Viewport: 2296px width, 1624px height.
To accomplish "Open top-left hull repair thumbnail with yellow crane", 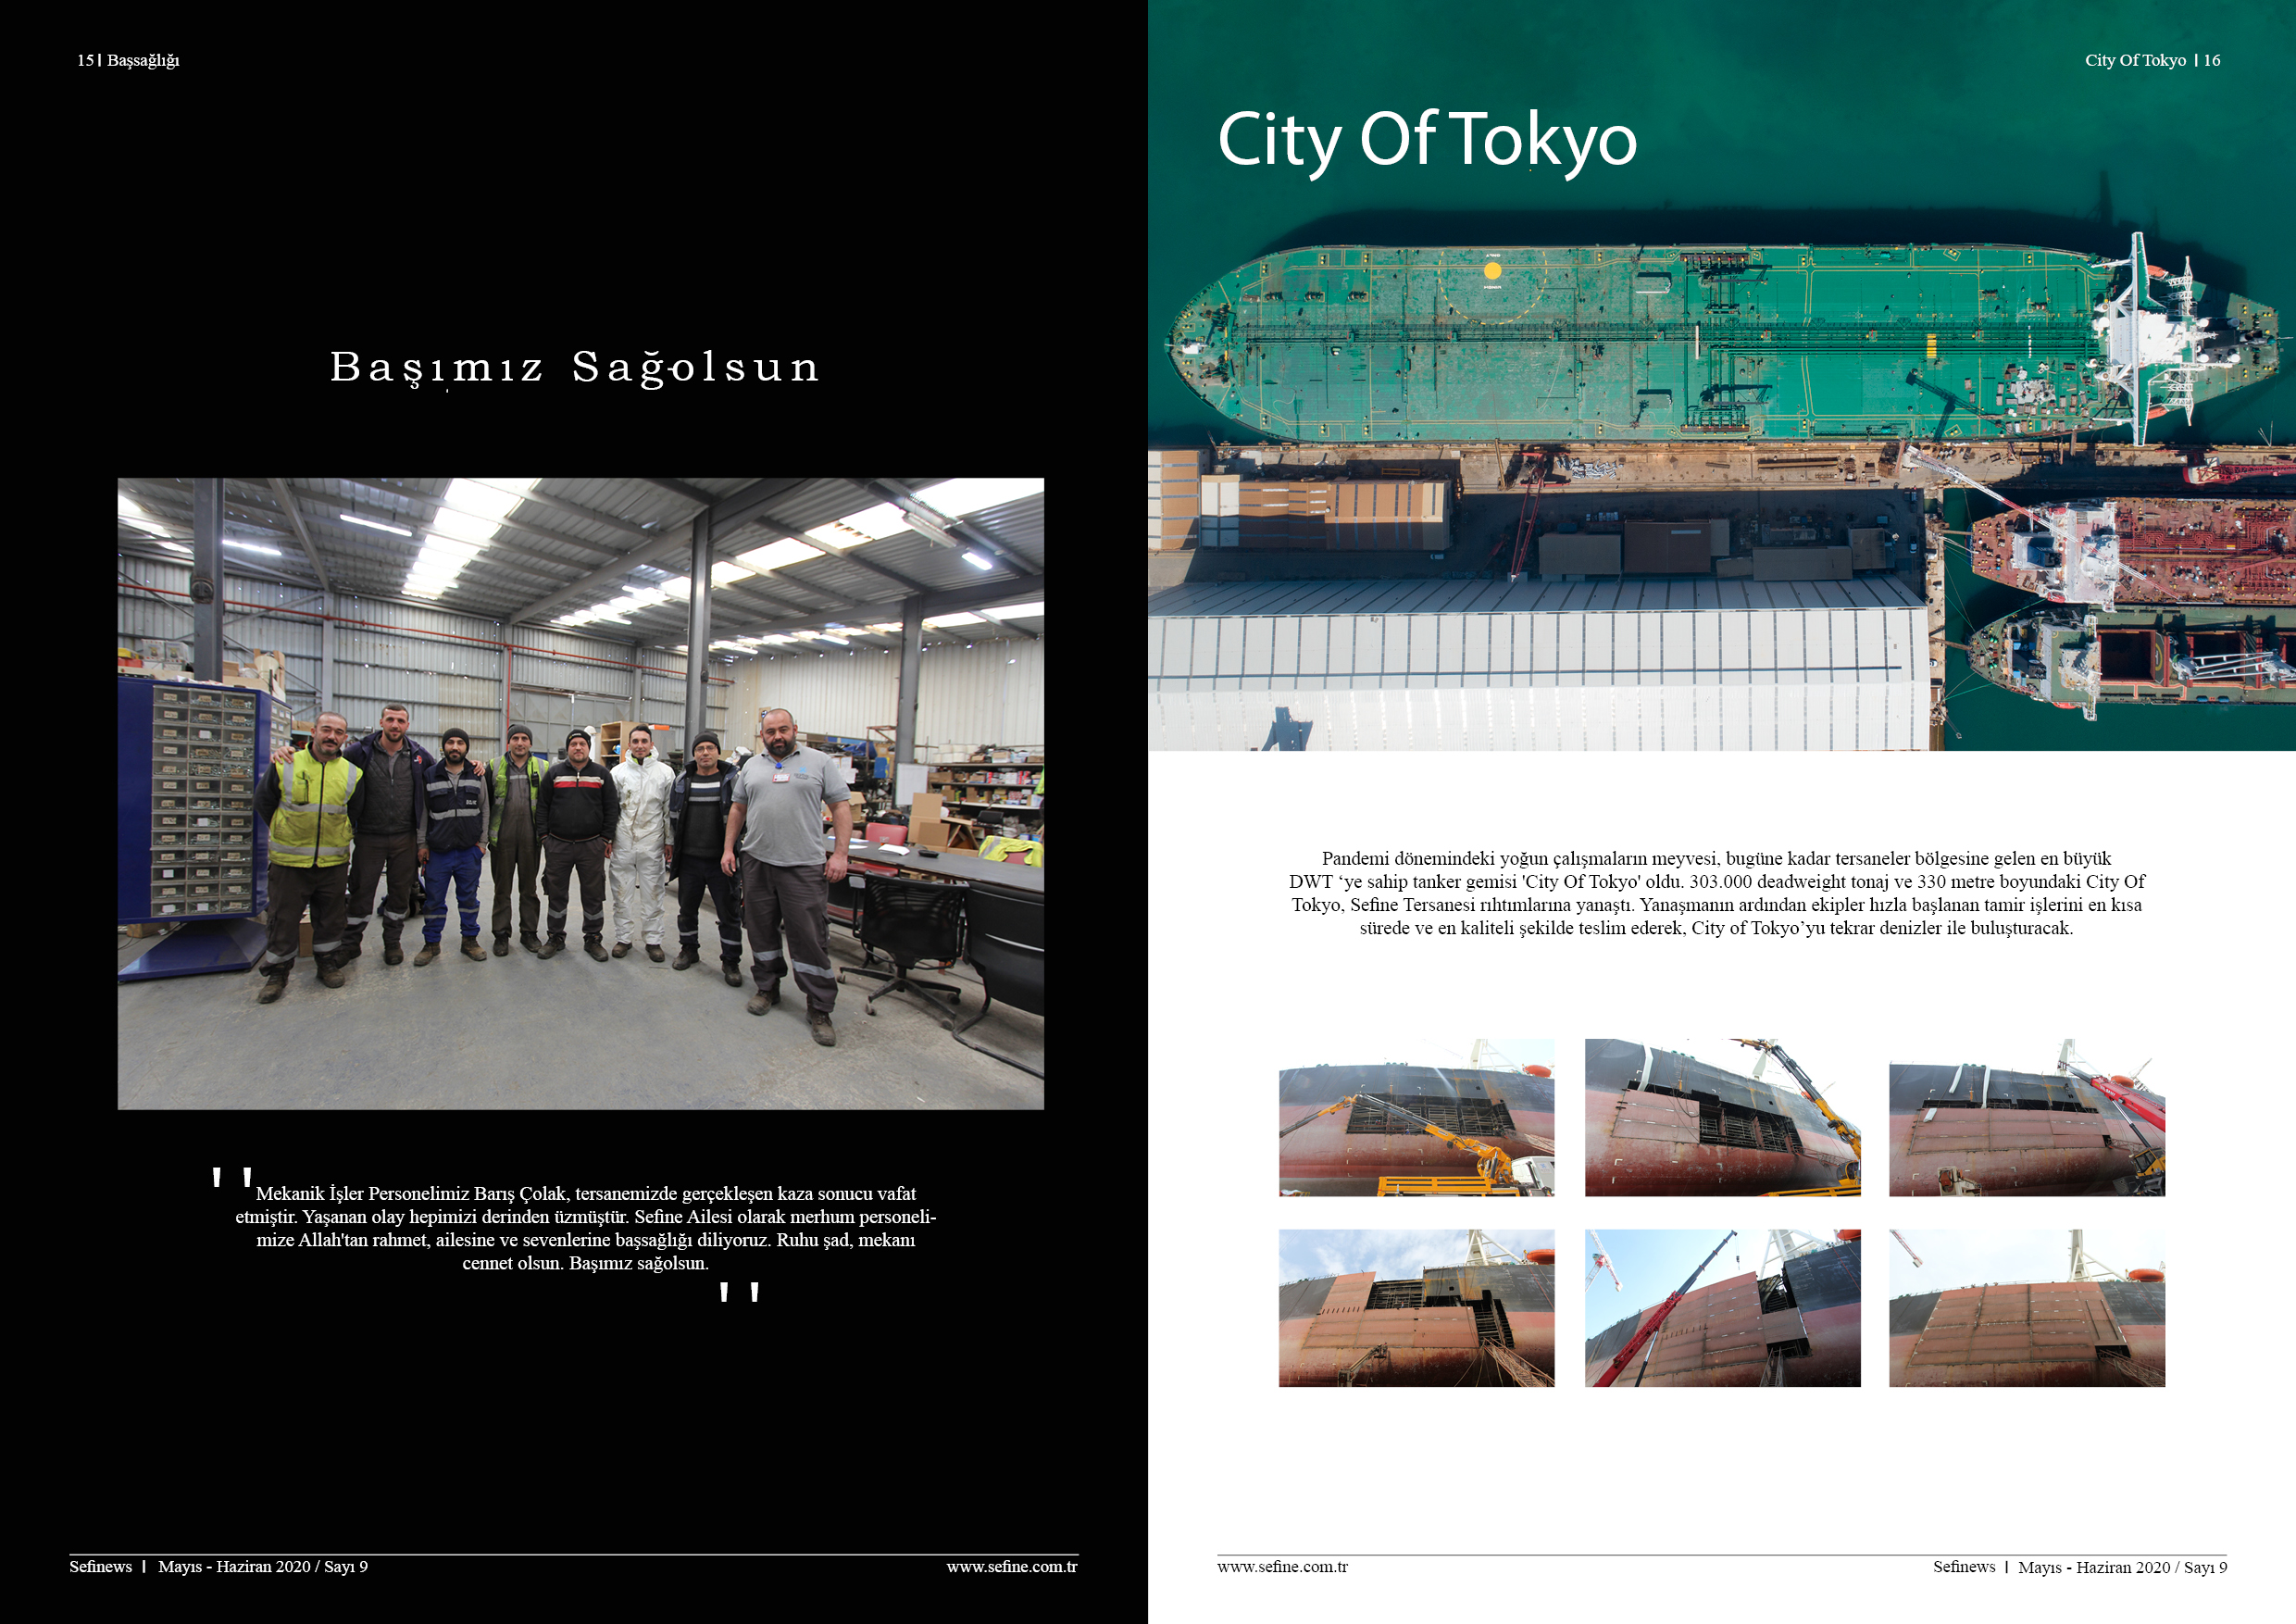I will tap(1416, 1117).
